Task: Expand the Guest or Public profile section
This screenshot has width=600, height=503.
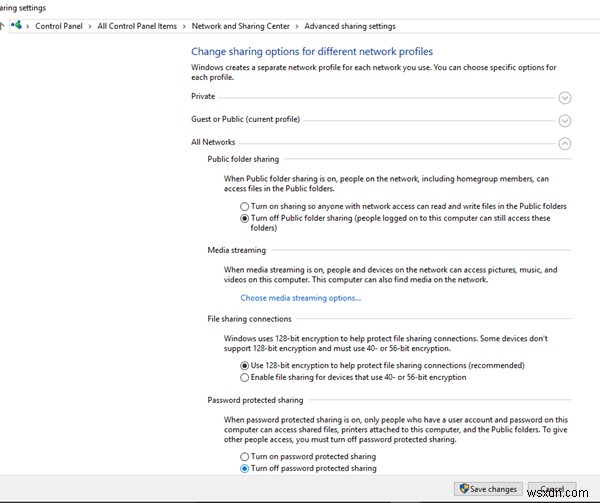Action: [564, 121]
